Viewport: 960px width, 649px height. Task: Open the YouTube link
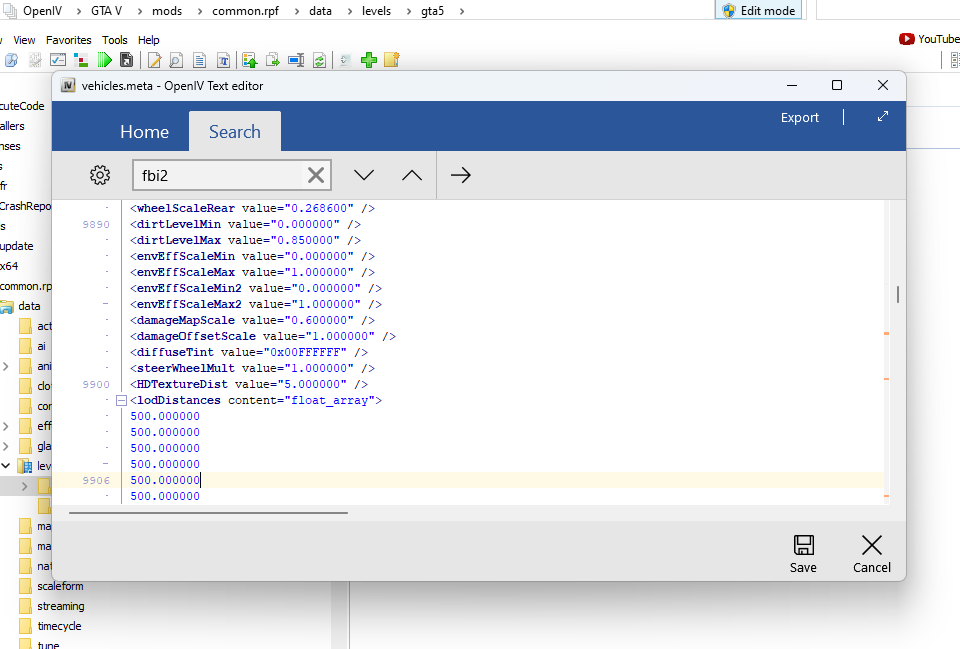pos(929,39)
